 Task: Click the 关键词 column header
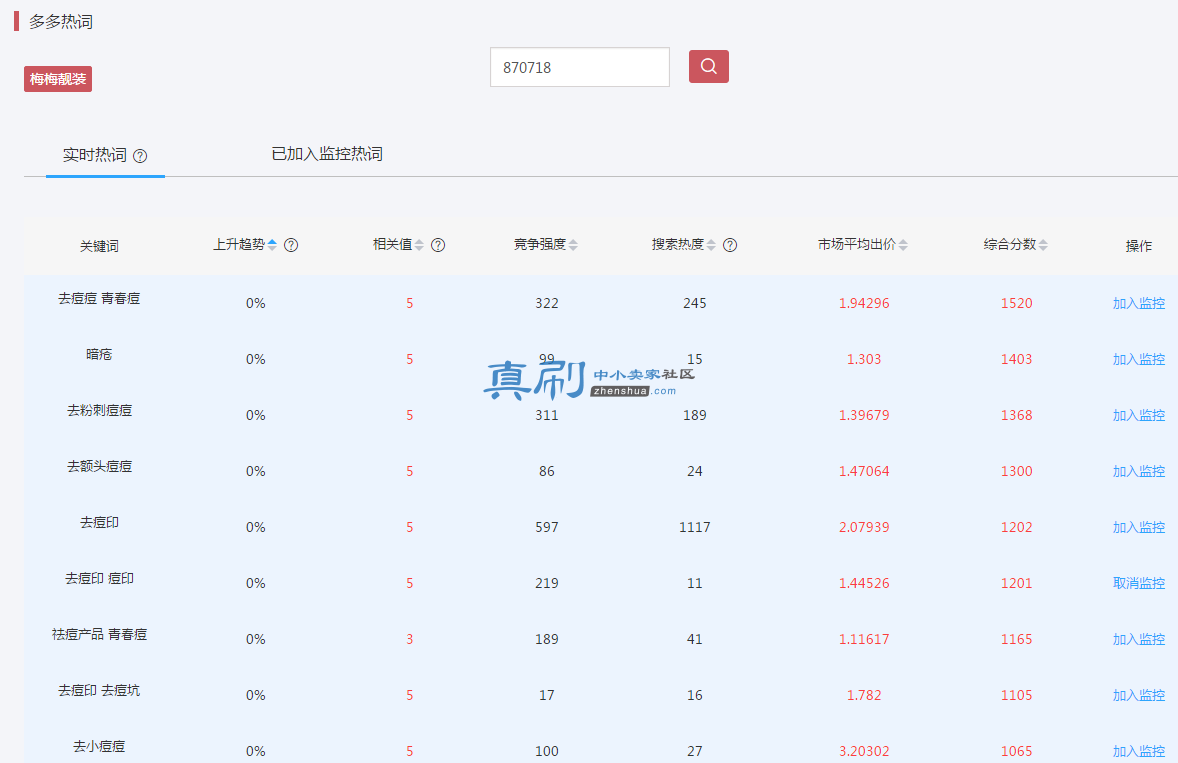click(x=99, y=246)
